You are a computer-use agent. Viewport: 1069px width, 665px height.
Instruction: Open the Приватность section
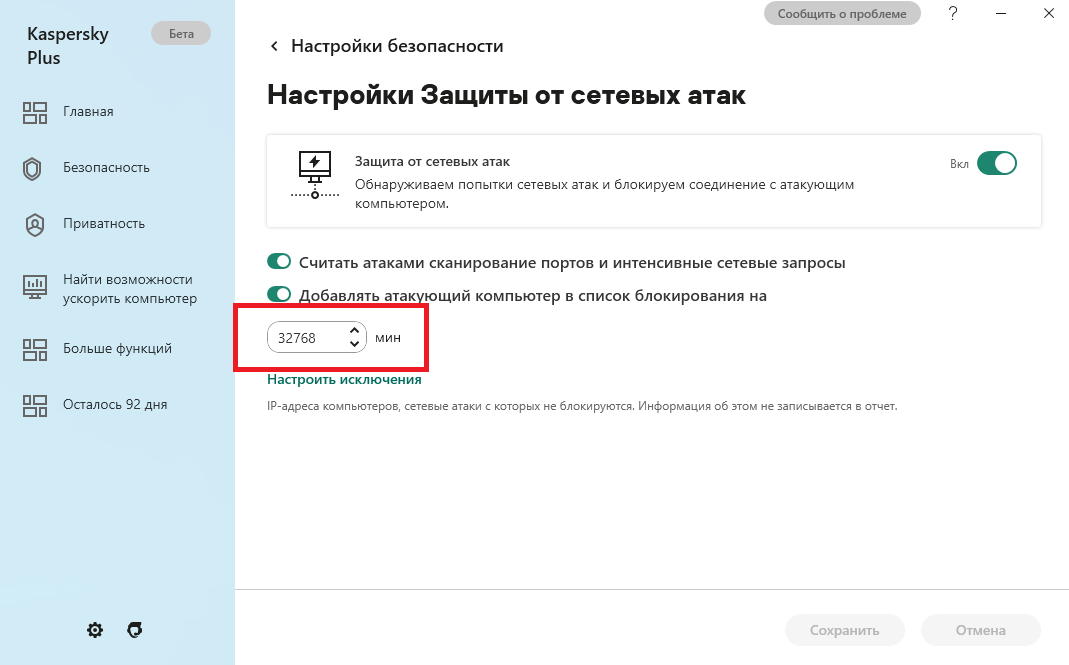104,223
